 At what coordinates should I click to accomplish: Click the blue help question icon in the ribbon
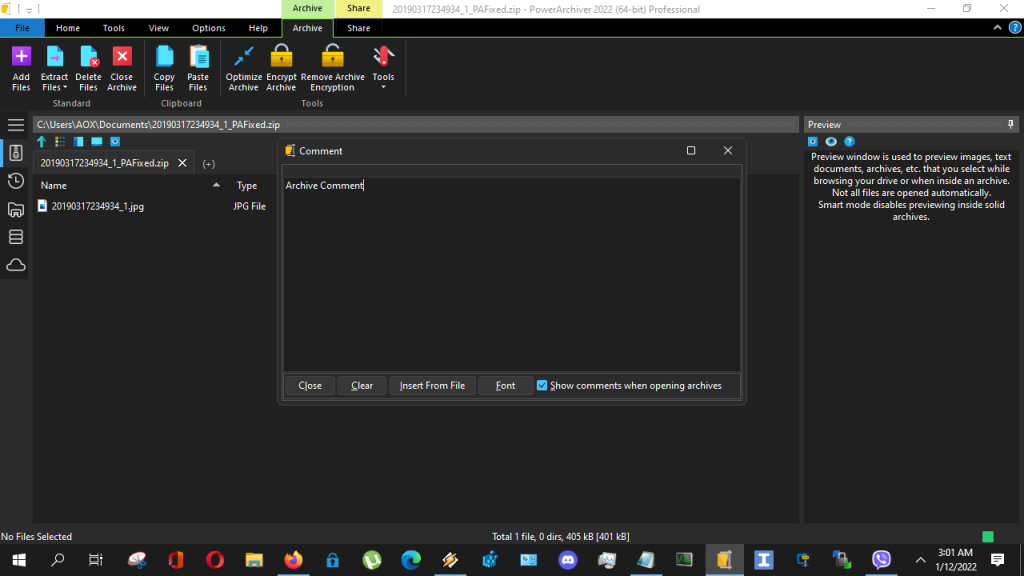[1015, 28]
